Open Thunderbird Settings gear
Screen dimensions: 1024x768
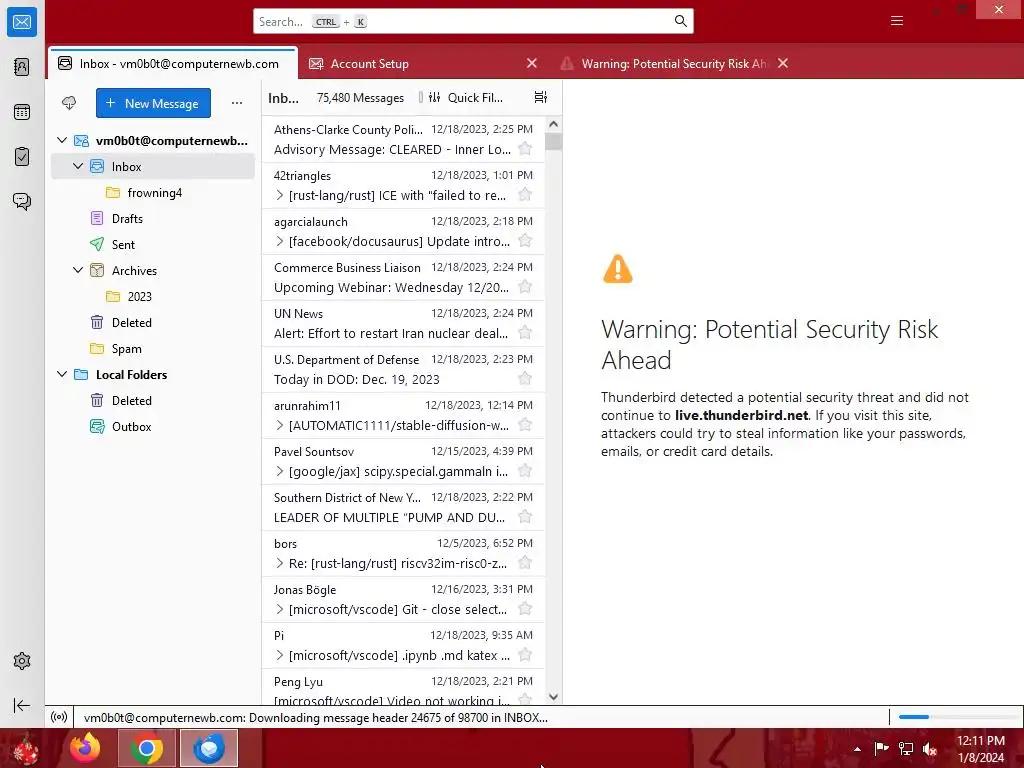pyautogui.click(x=22, y=661)
